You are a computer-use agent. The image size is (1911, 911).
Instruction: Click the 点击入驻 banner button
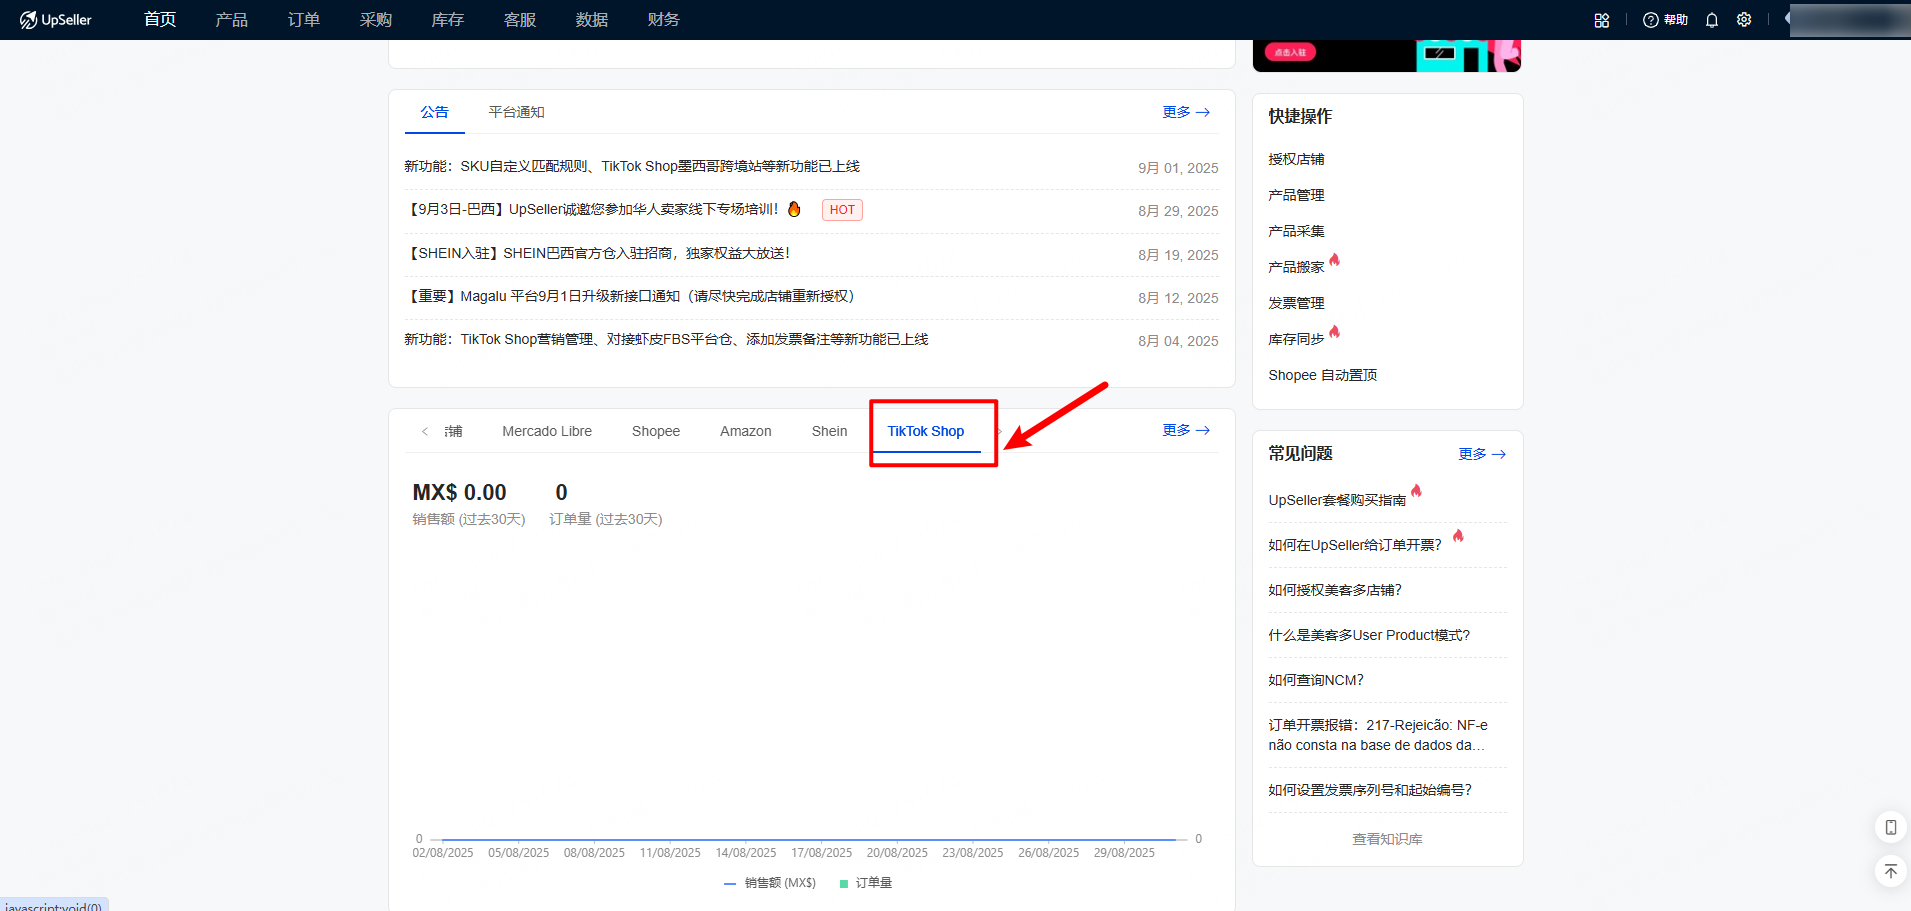pos(1290,52)
